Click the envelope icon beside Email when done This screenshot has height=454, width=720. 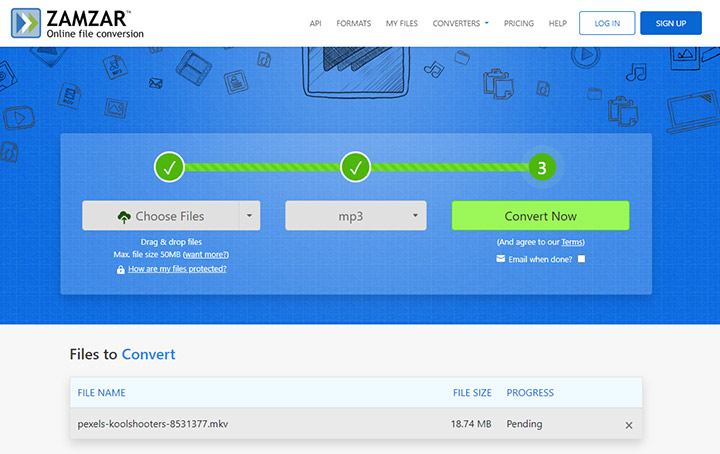coord(501,259)
